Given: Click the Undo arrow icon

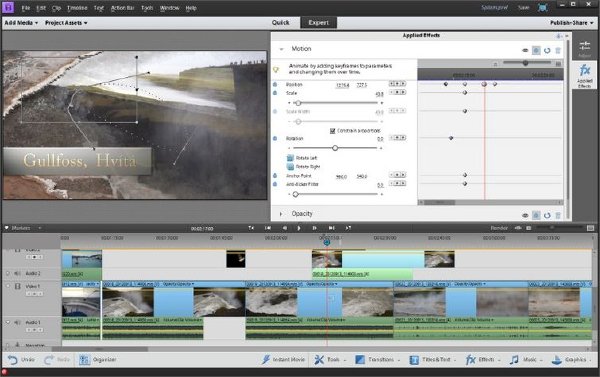Looking at the screenshot, I should point(13,360).
